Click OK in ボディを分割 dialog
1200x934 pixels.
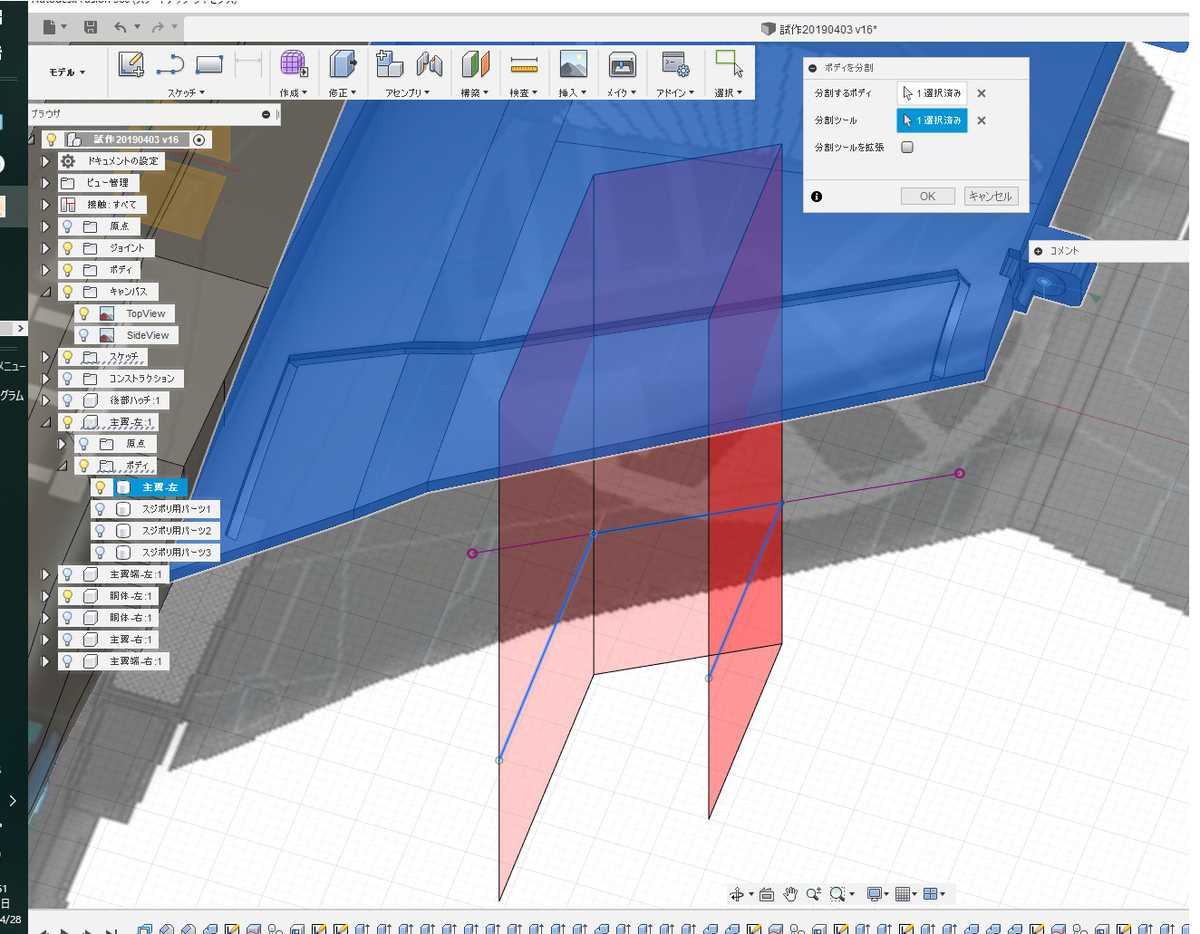point(927,196)
